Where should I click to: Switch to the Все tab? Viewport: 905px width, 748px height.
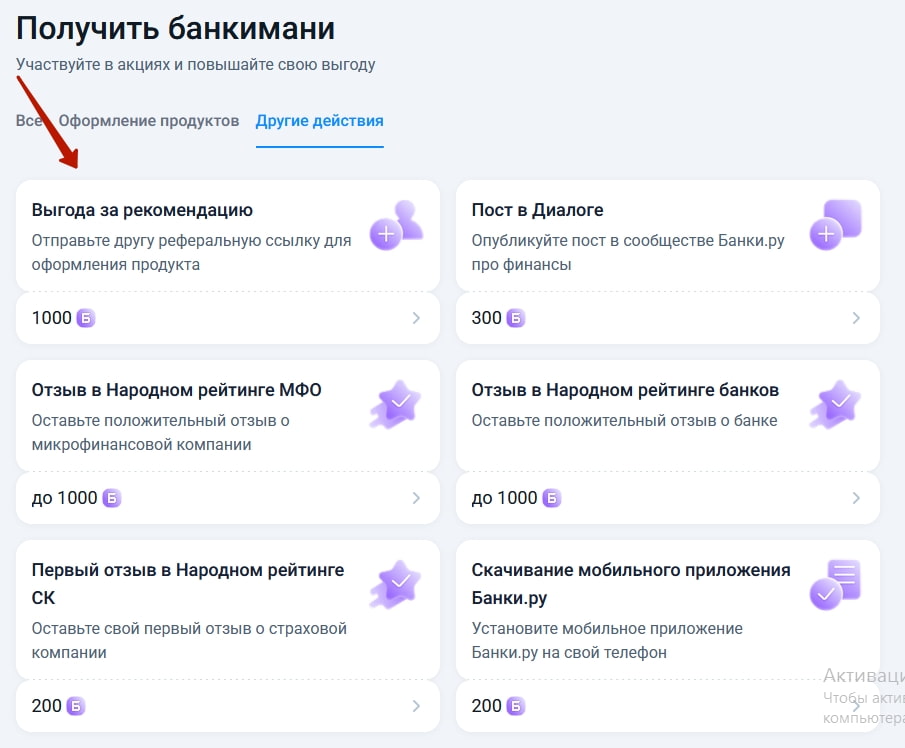click(x=29, y=121)
